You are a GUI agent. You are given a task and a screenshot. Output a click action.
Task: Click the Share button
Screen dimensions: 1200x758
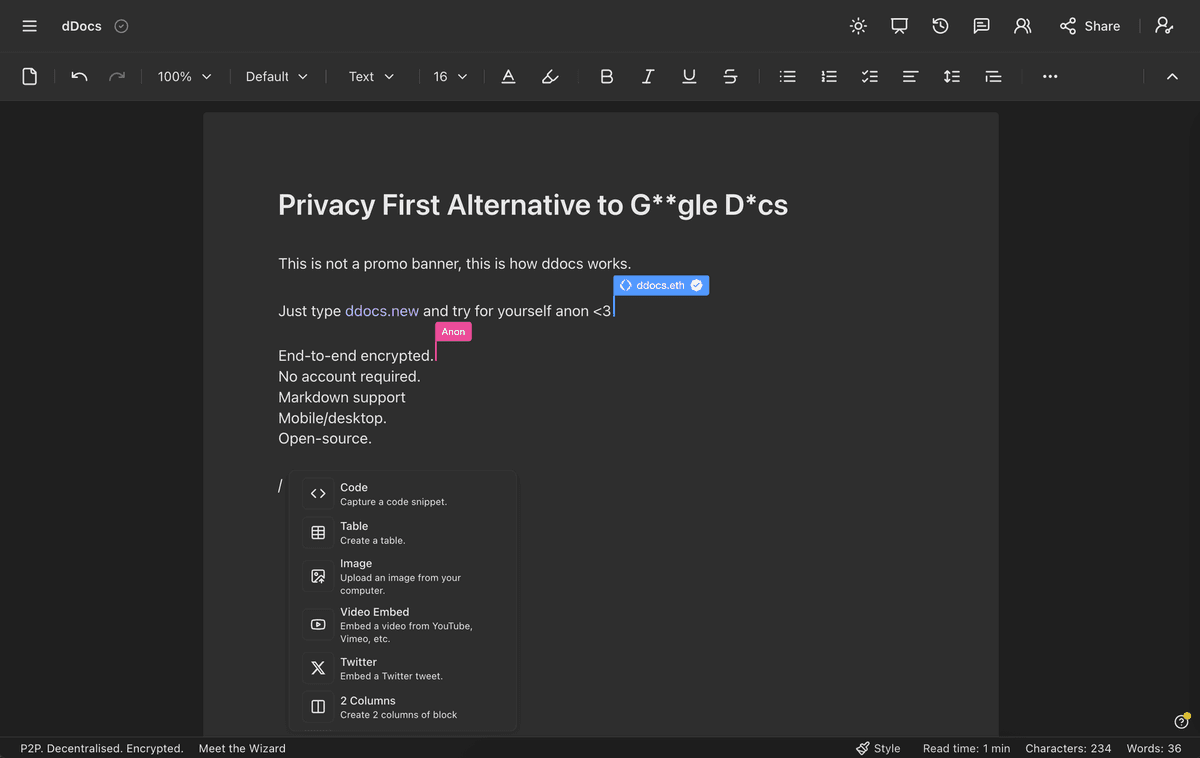pos(1090,26)
